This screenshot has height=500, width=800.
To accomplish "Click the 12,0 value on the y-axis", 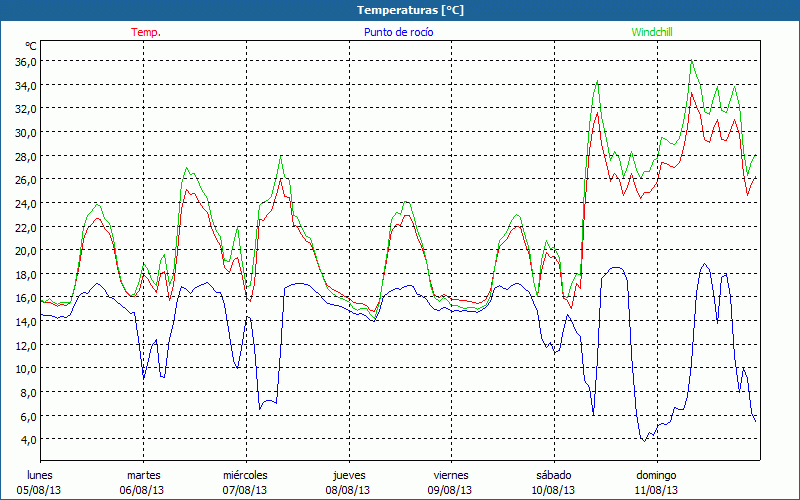I will (x=25, y=345).
